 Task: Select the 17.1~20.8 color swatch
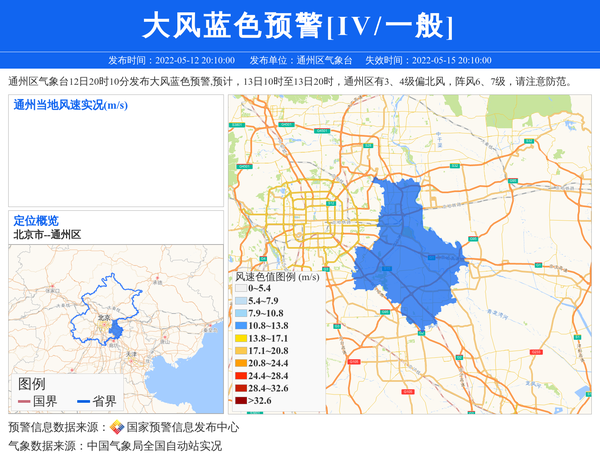241,350
